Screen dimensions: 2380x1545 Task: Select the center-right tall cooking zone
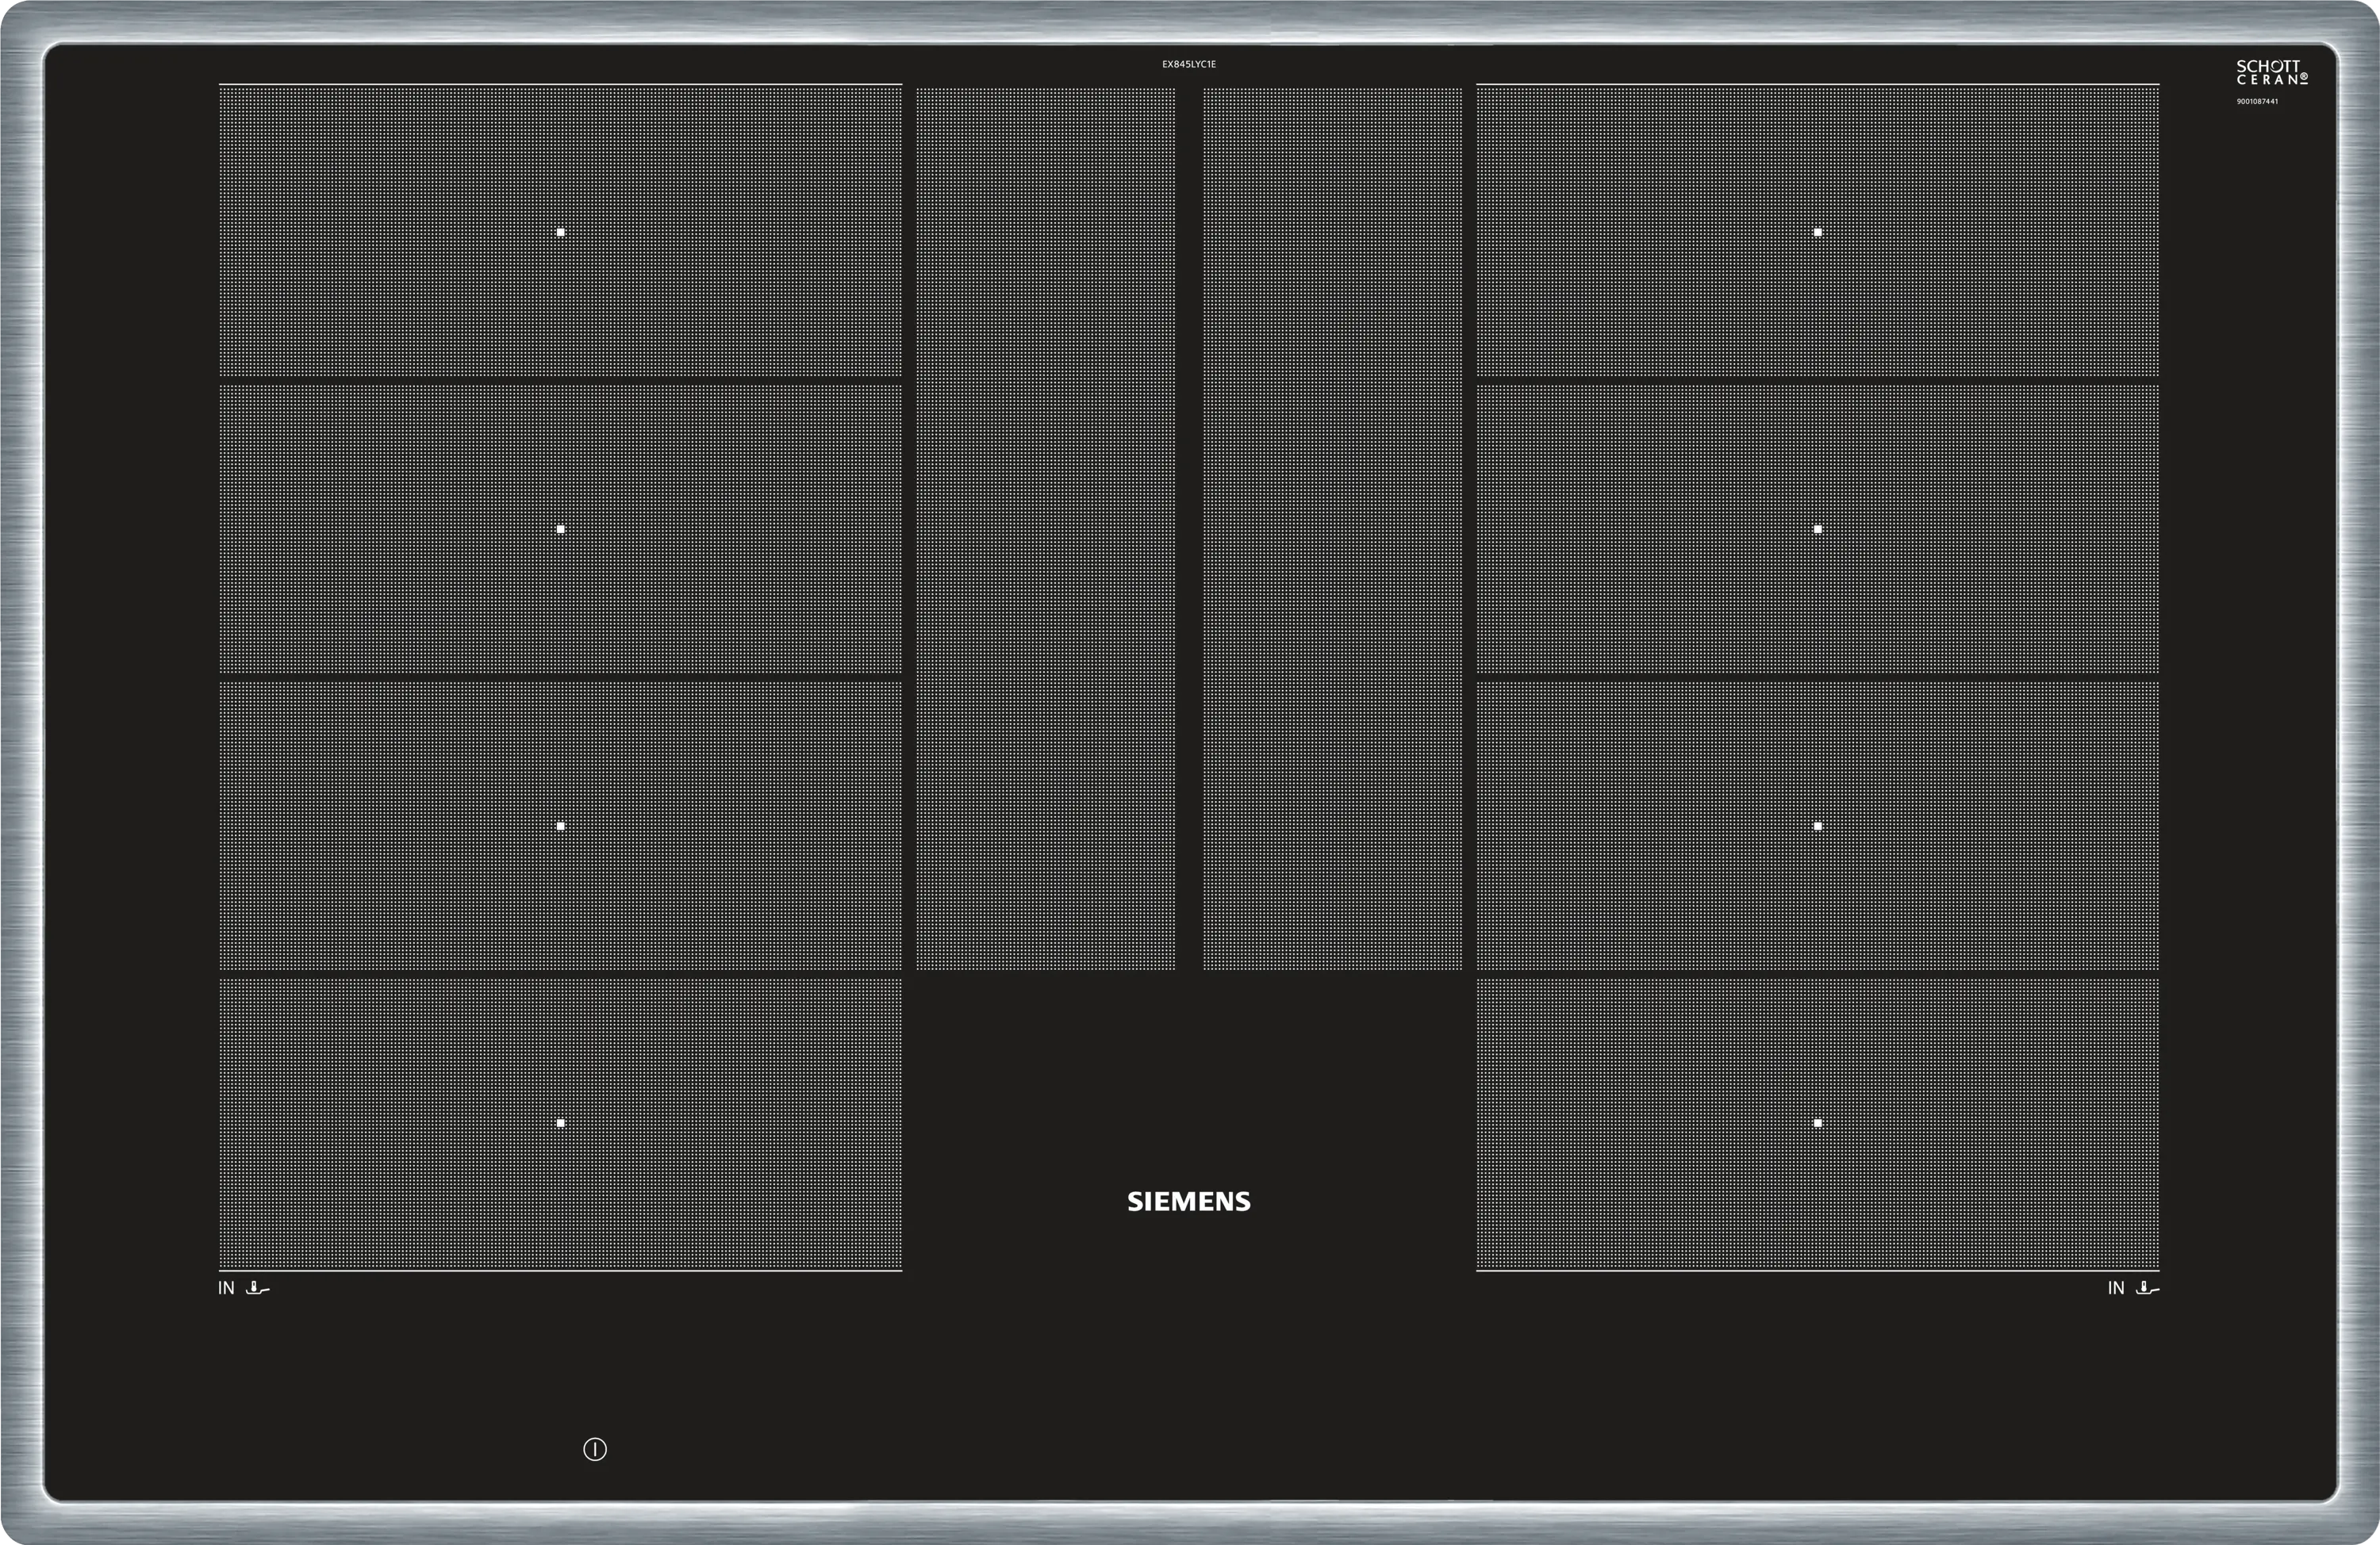click(1332, 528)
